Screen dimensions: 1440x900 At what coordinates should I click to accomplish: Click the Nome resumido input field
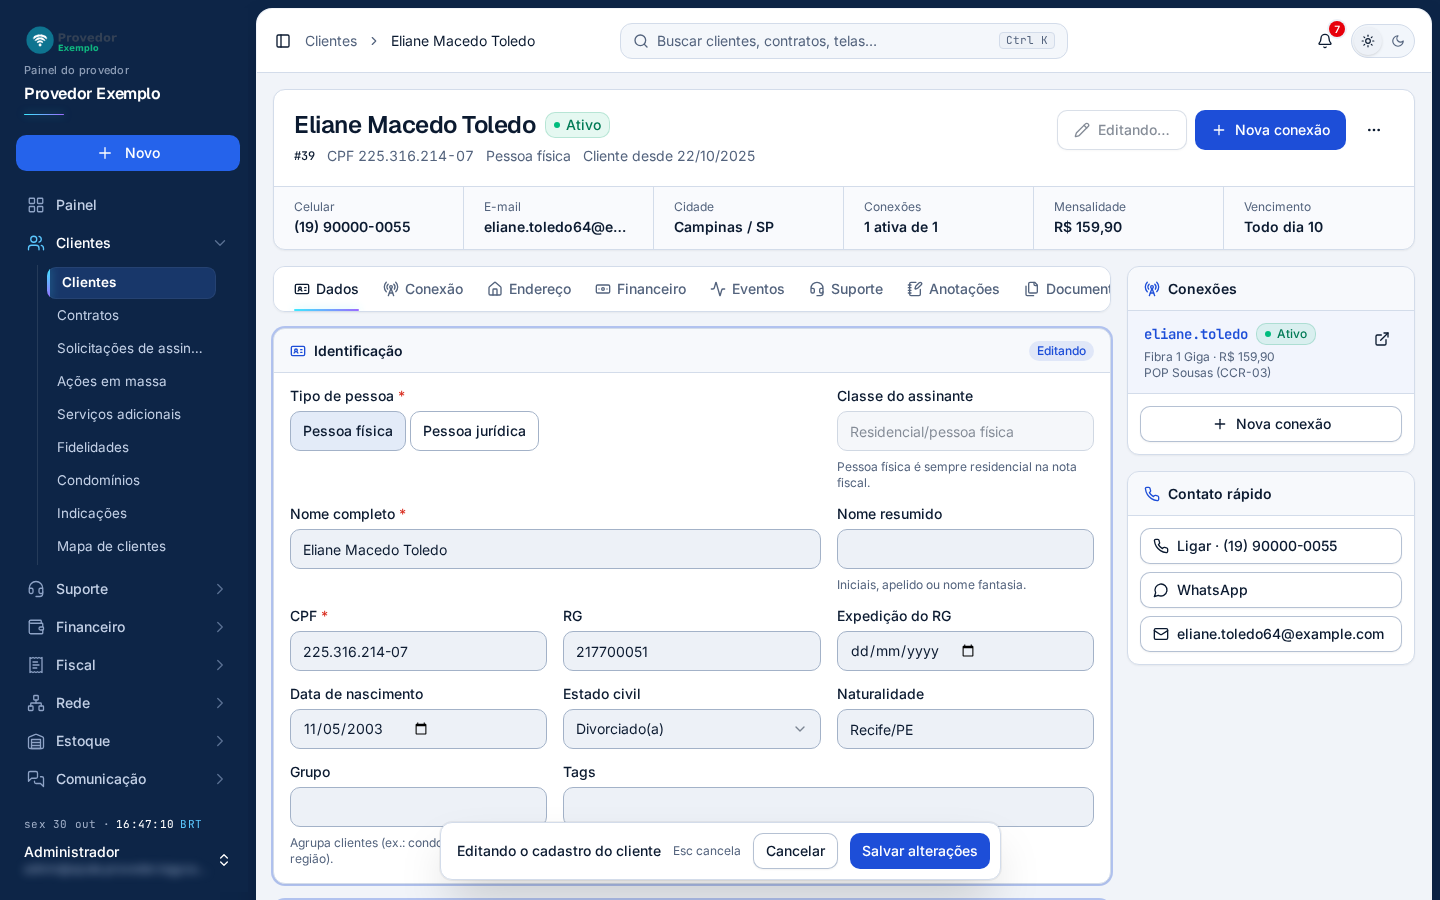point(965,549)
